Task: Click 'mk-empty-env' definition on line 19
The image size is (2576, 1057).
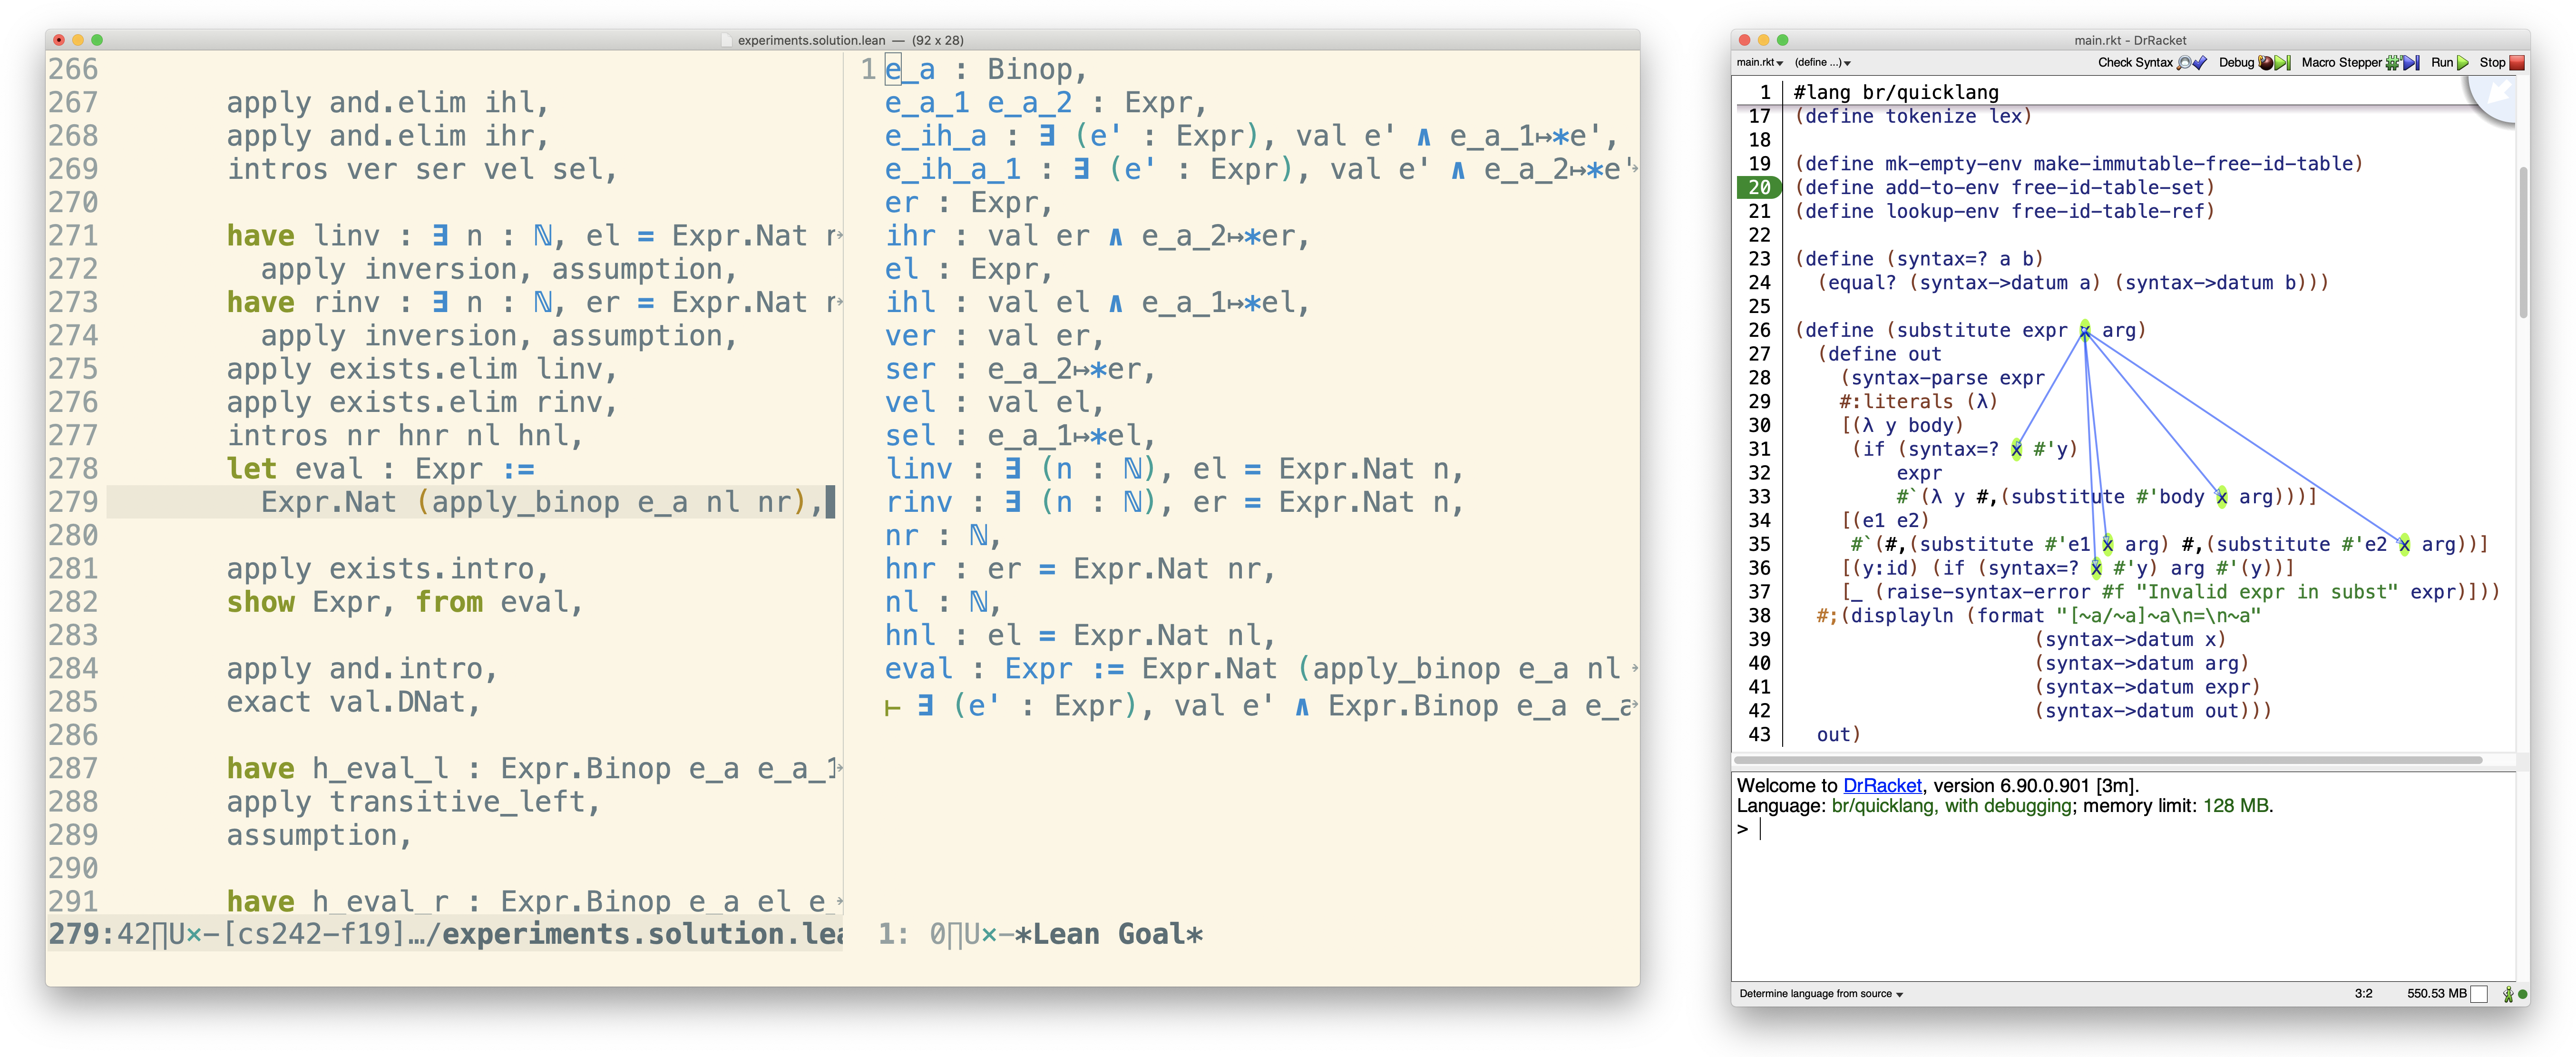Action: coord(1953,164)
